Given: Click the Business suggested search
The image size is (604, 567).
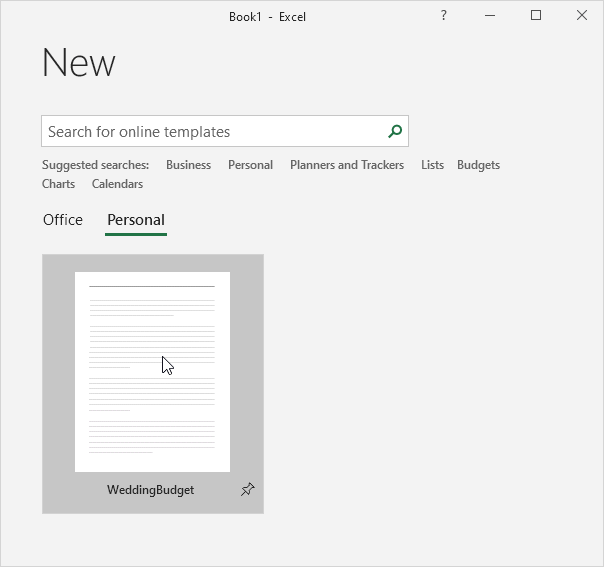Looking at the screenshot, I should 188,165.
